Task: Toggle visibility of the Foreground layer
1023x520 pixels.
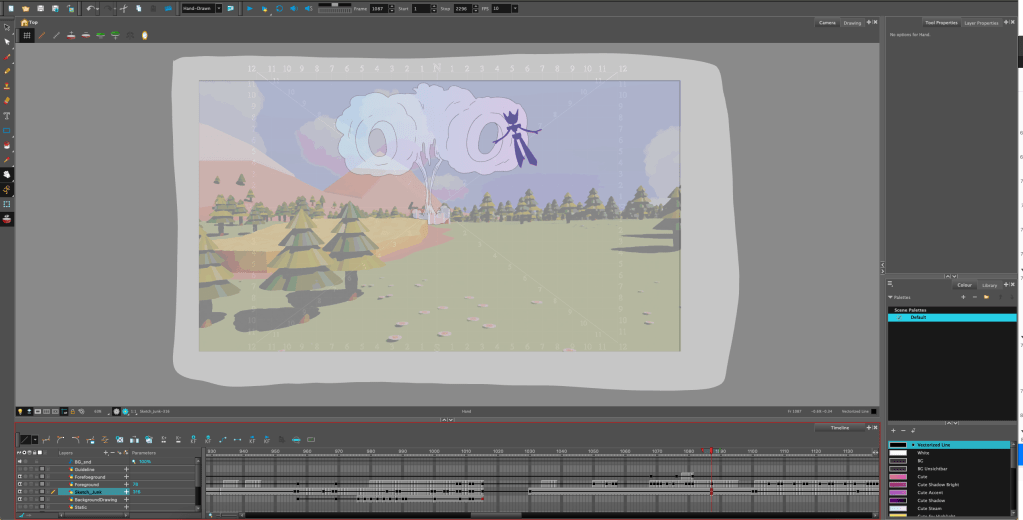Action: tap(19, 484)
